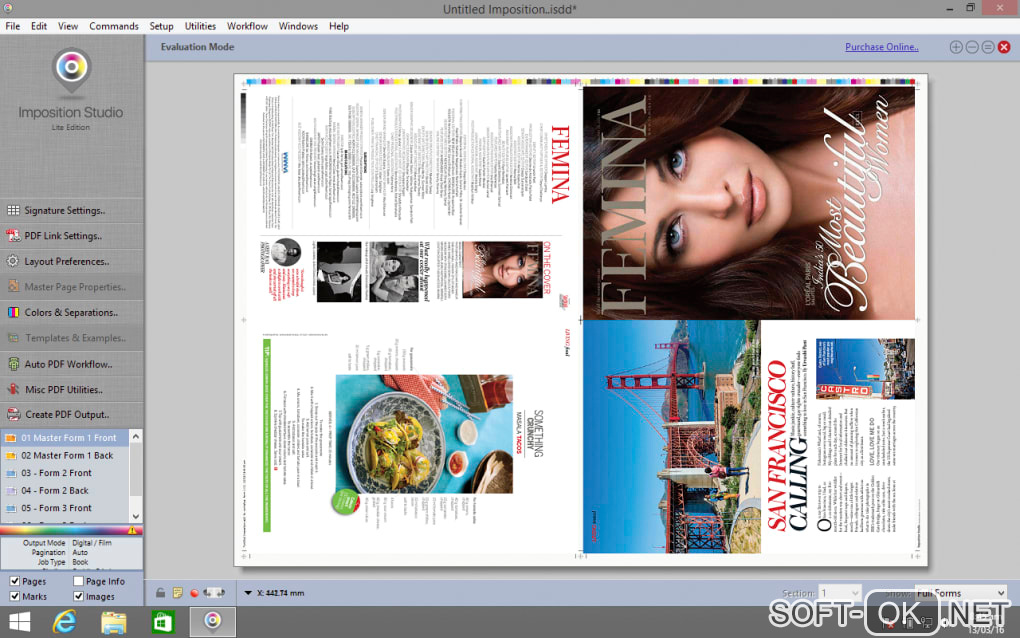
Task: Click the flip arrows icon
Action: (x=215, y=592)
